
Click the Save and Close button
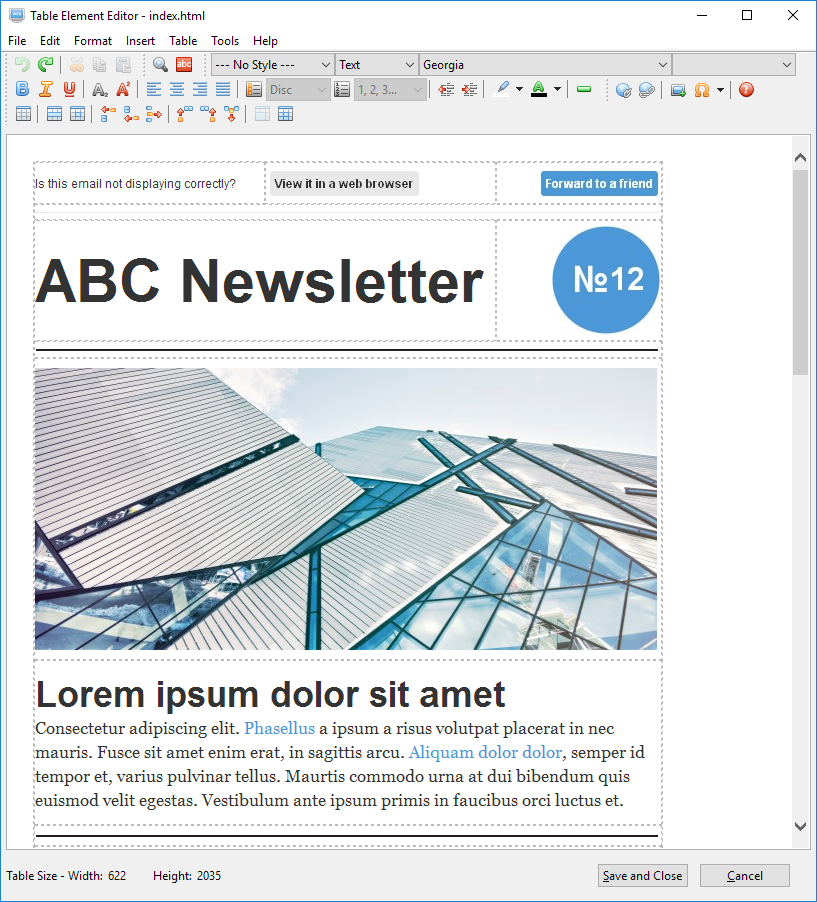pyautogui.click(x=642, y=876)
